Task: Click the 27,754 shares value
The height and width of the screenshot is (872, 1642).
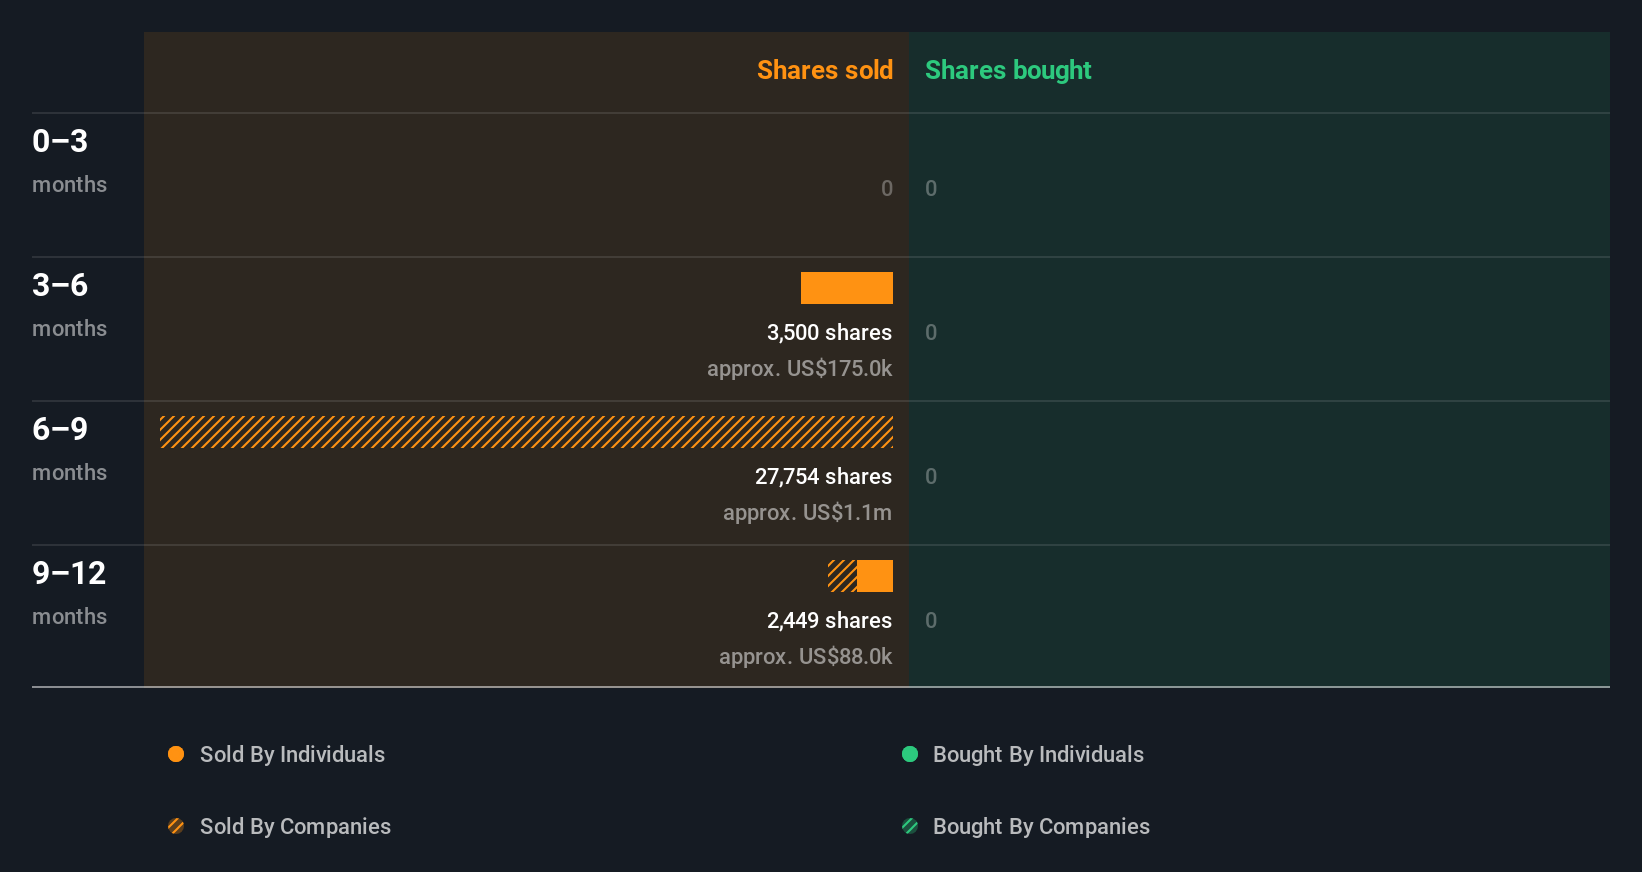Action: point(823,476)
